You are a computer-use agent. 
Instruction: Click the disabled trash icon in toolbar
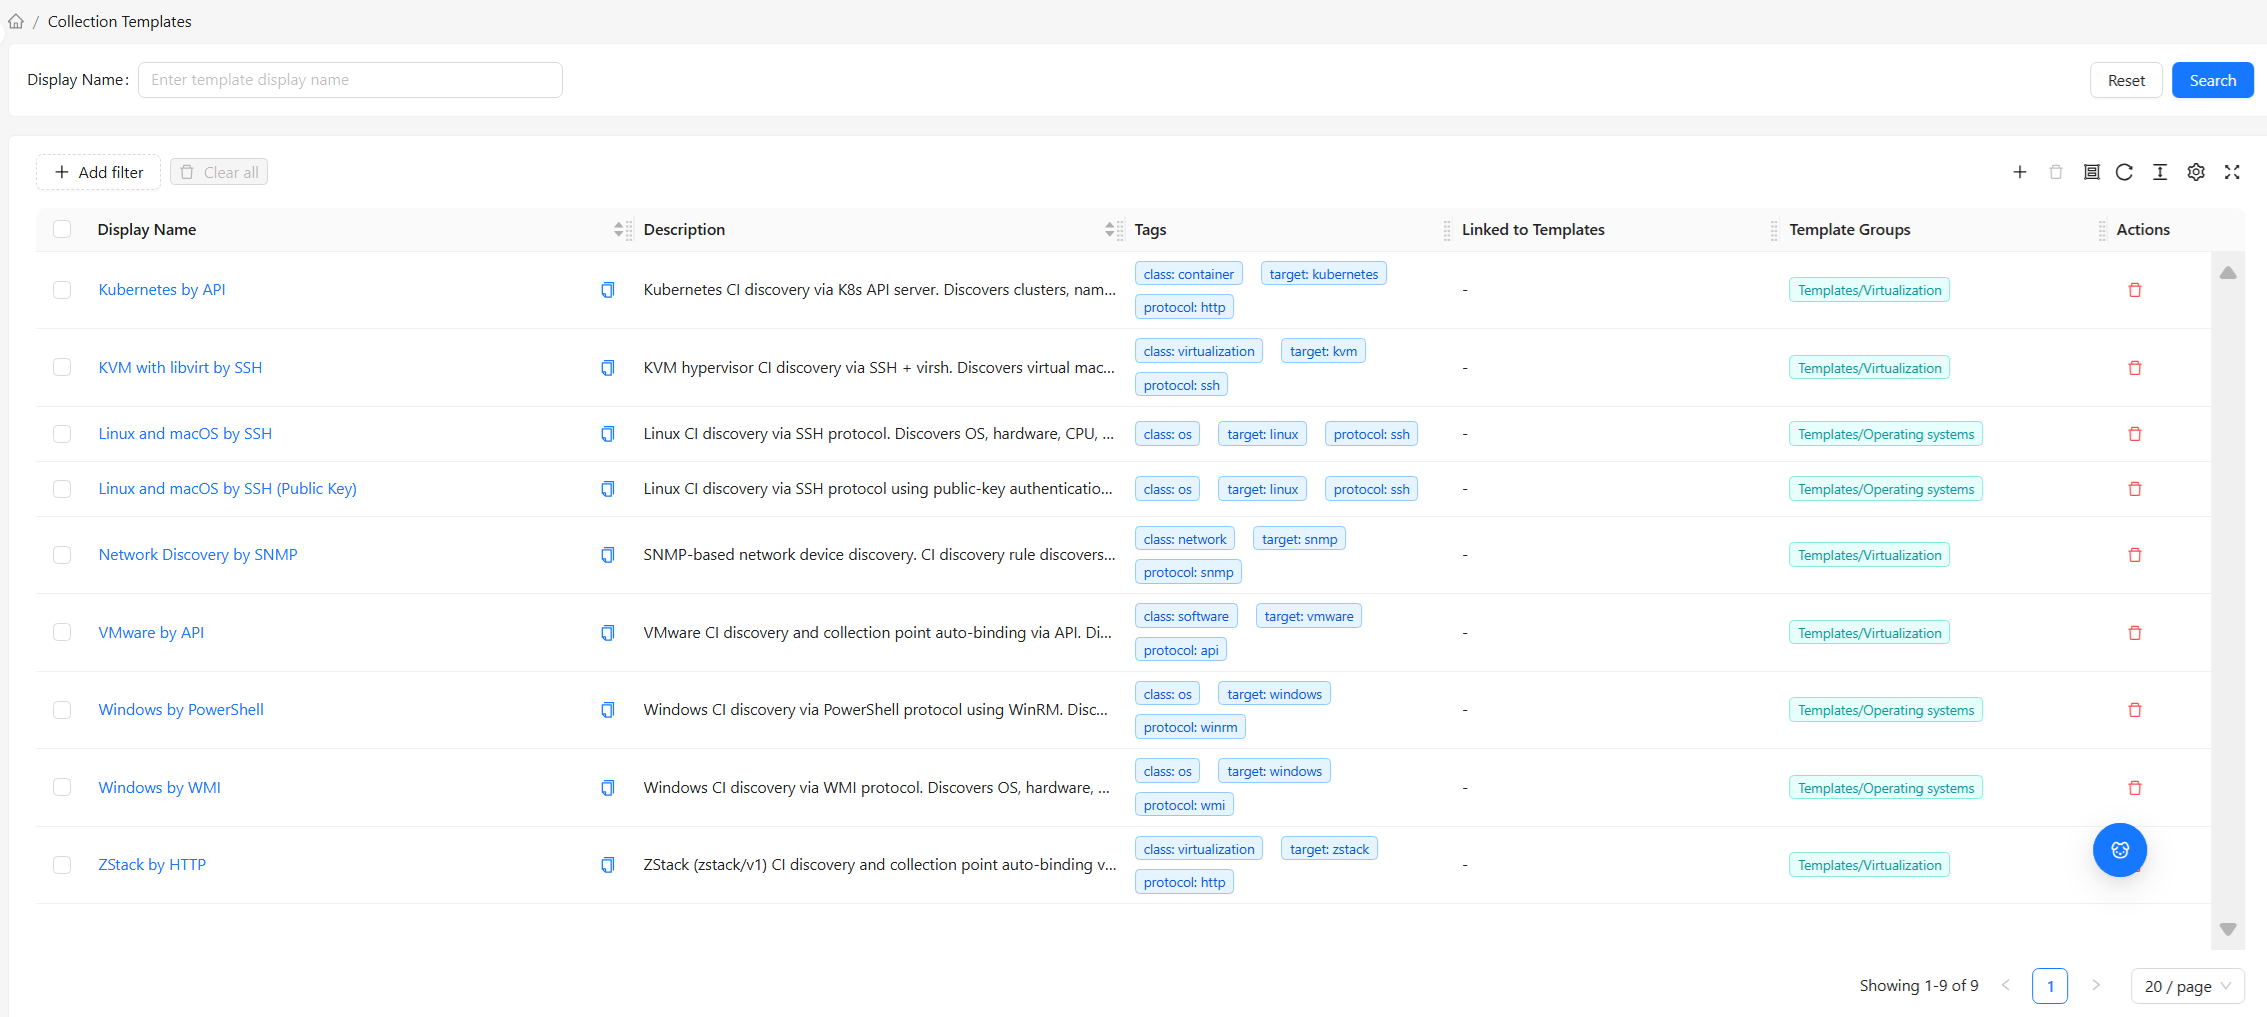coord(2056,172)
